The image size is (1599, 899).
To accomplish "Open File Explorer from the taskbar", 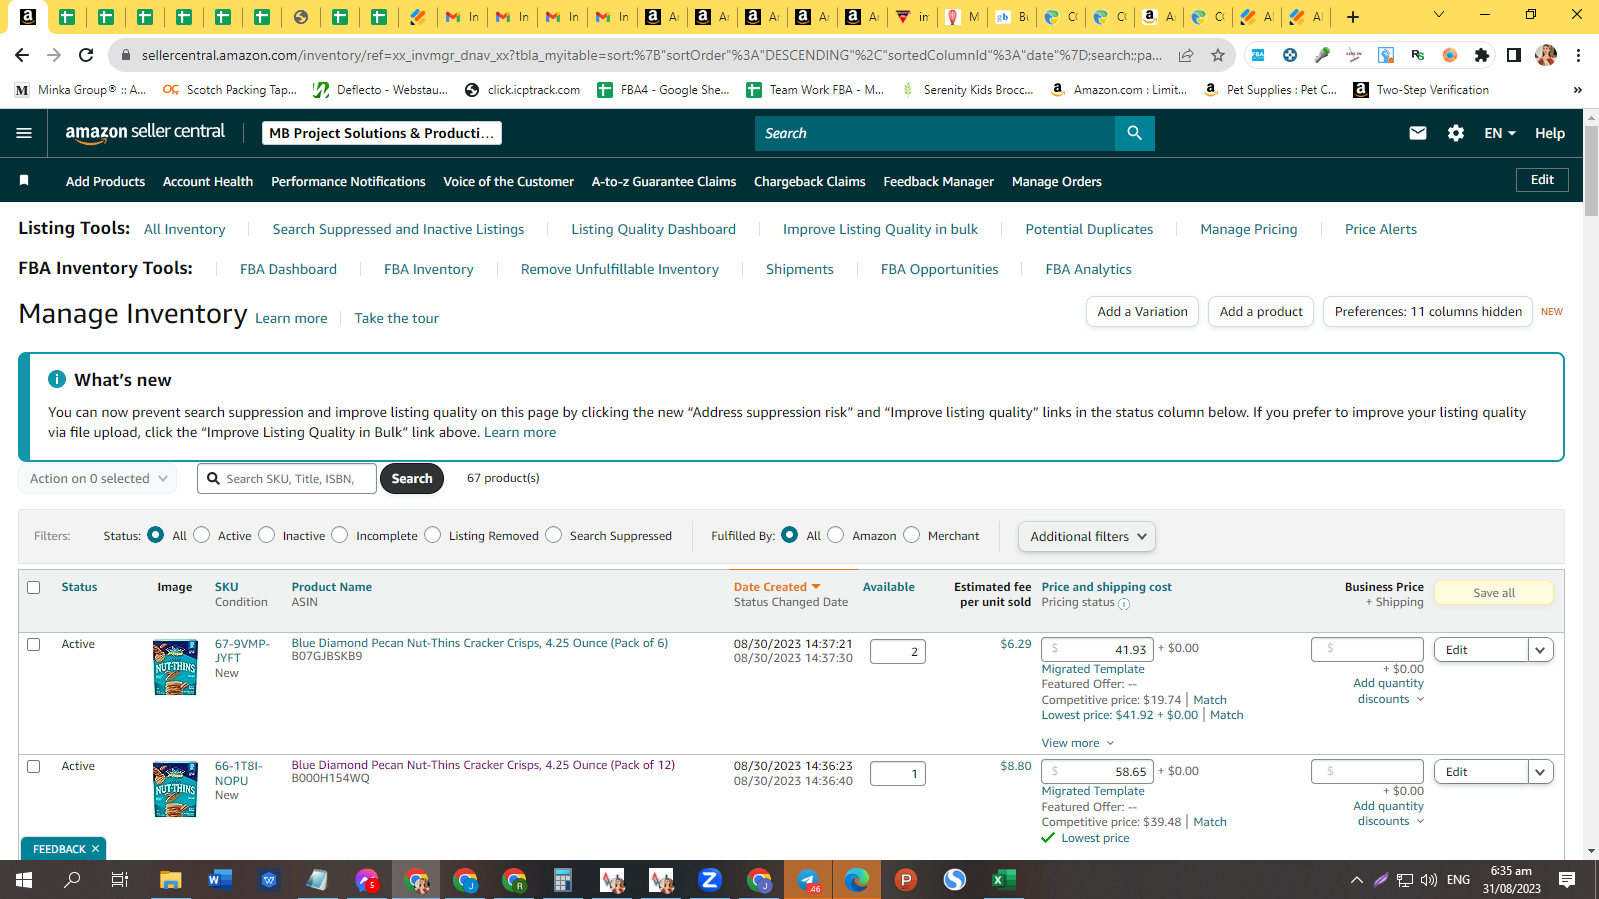I will (171, 880).
